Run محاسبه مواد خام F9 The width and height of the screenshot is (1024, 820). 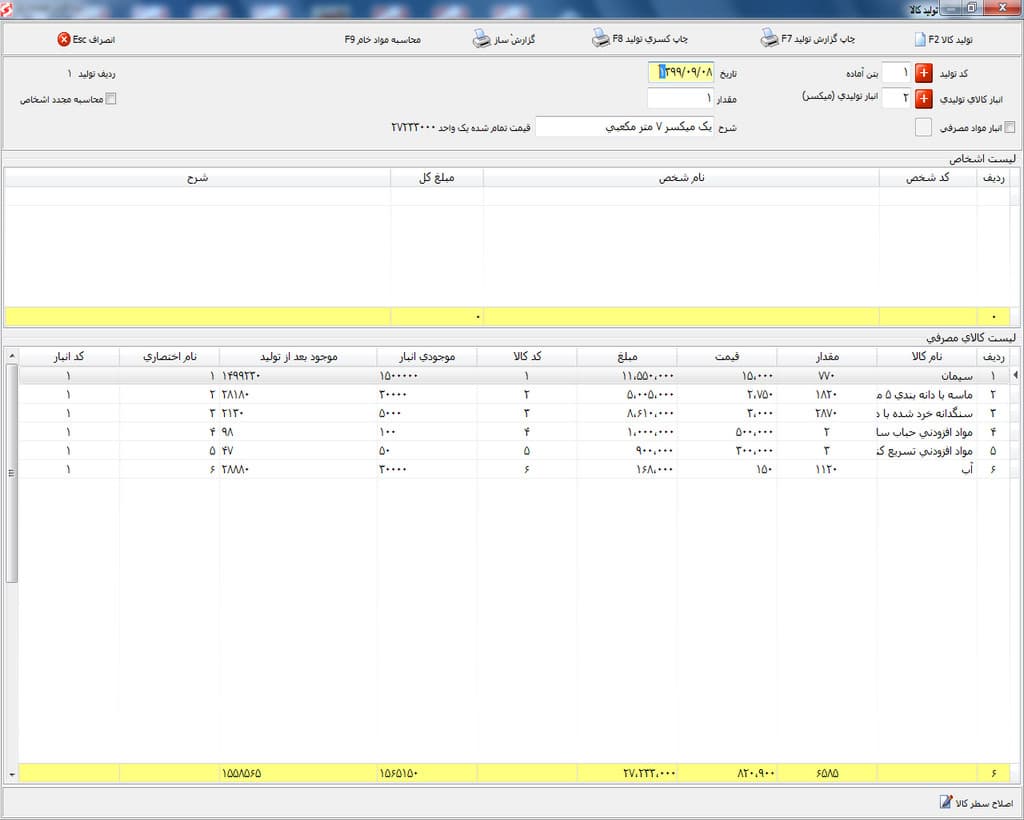(x=383, y=39)
